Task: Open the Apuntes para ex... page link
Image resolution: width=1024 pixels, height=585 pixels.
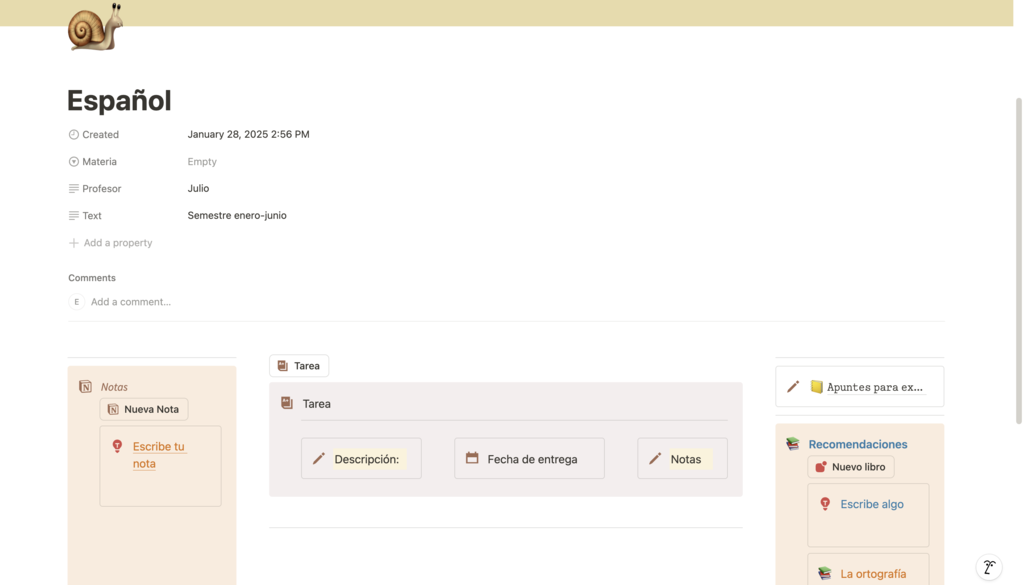Action: point(874,387)
